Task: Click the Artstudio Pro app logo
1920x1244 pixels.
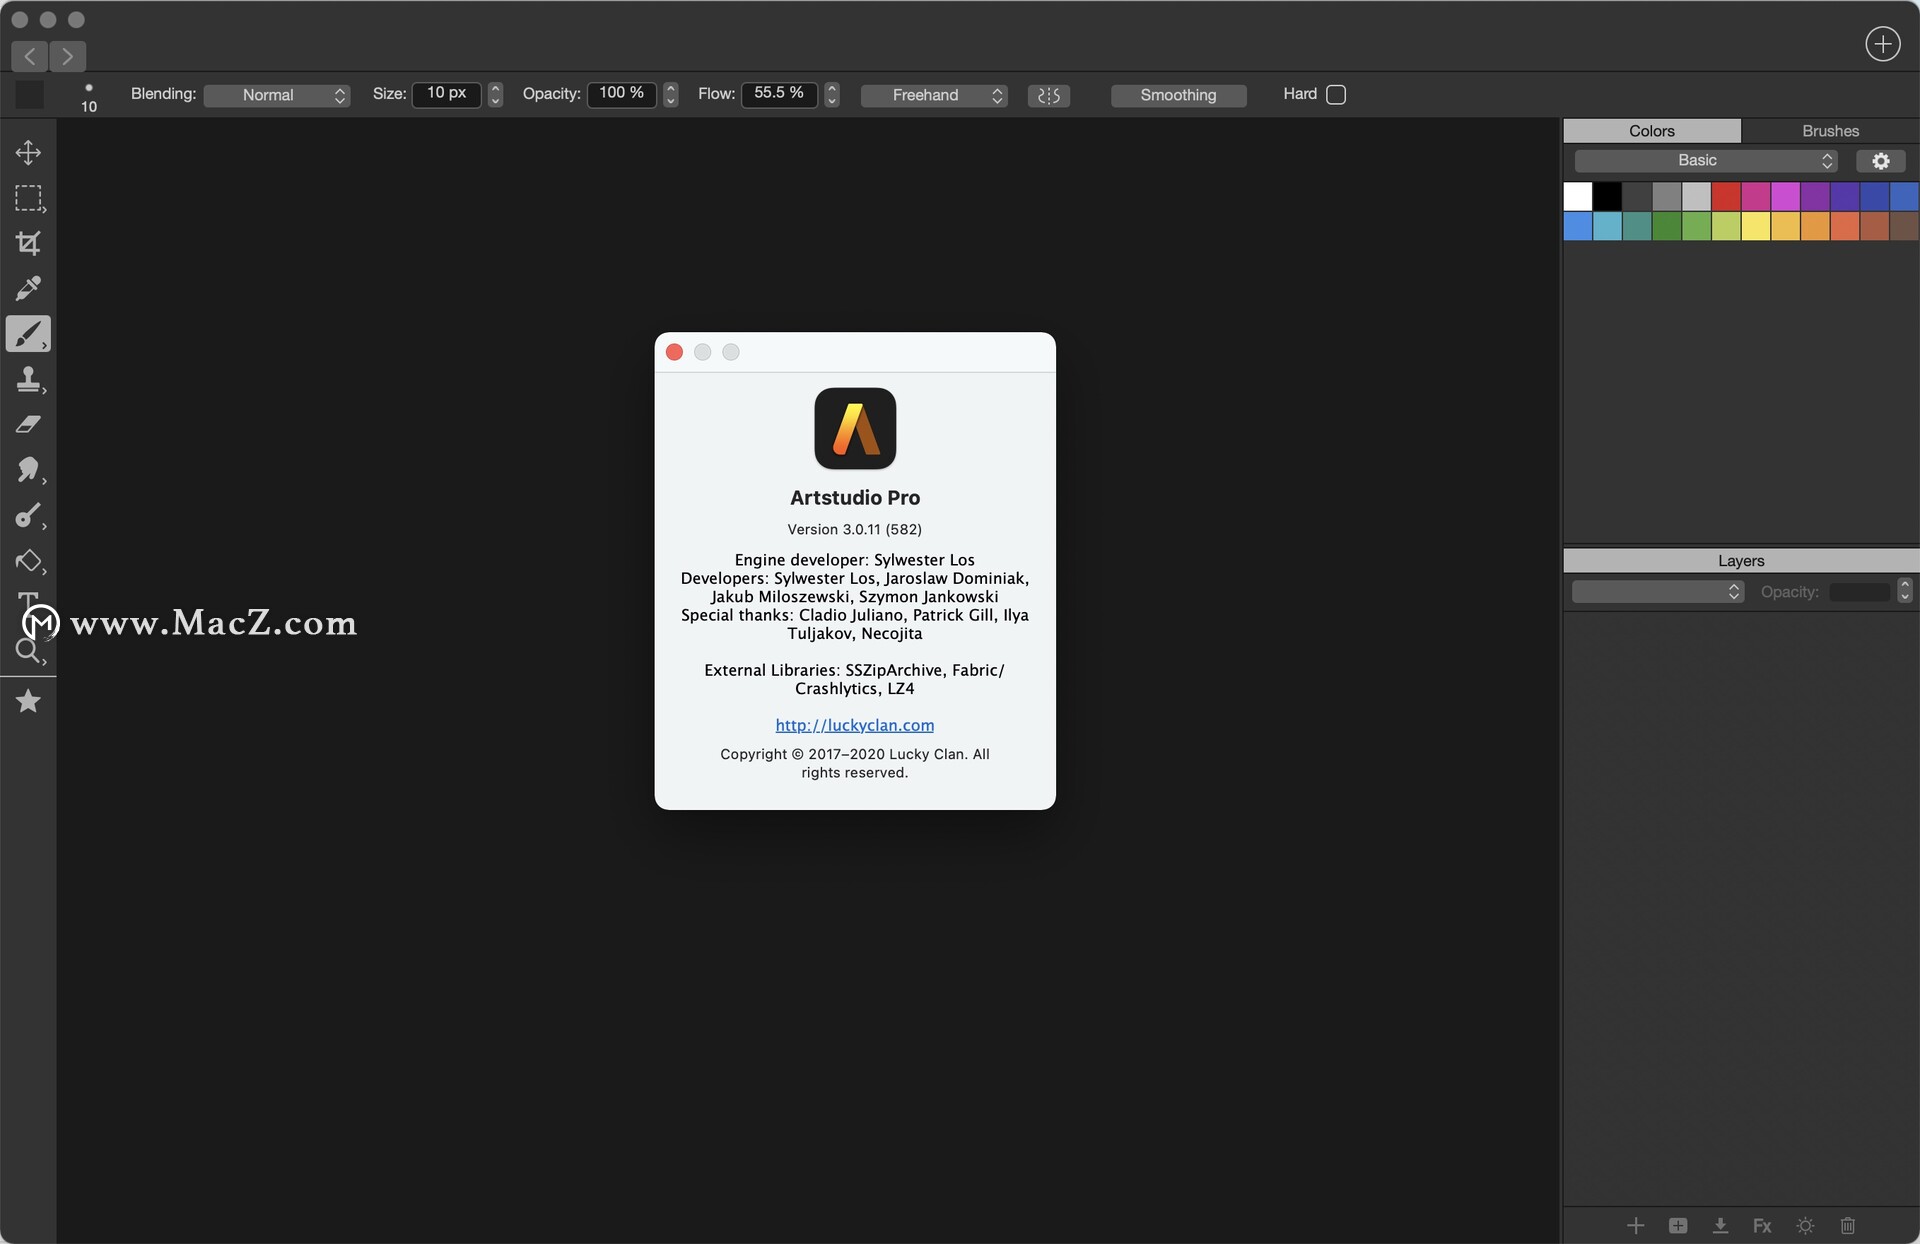Action: click(x=855, y=428)
